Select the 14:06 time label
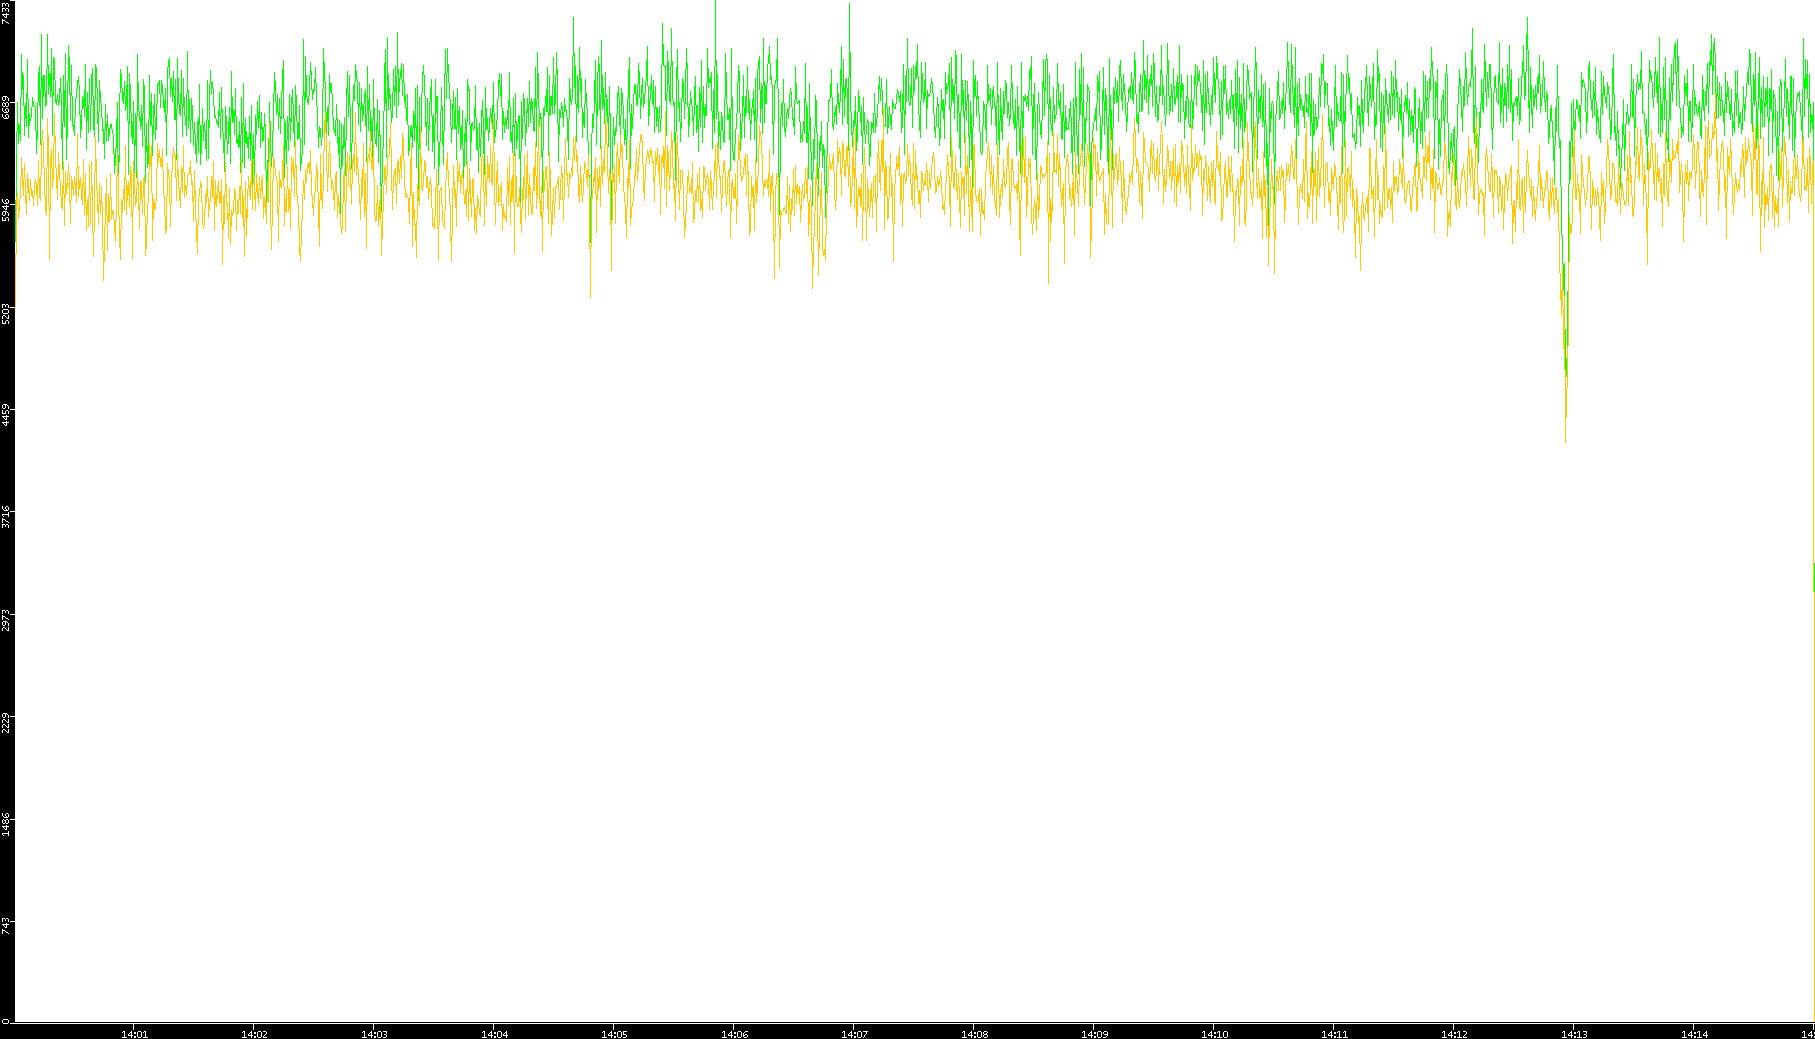The width and height of the screenshot is (1815, 1039). (x=735, y=1034)
